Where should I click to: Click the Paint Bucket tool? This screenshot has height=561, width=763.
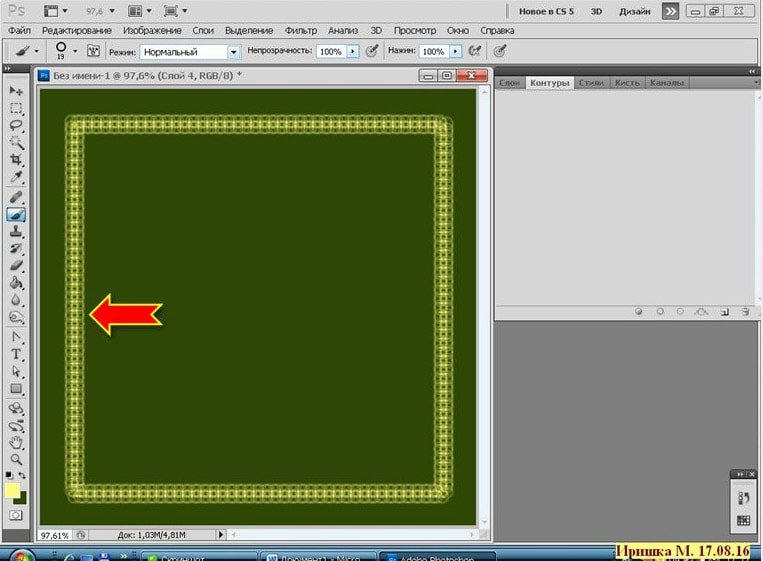(16, 282)
